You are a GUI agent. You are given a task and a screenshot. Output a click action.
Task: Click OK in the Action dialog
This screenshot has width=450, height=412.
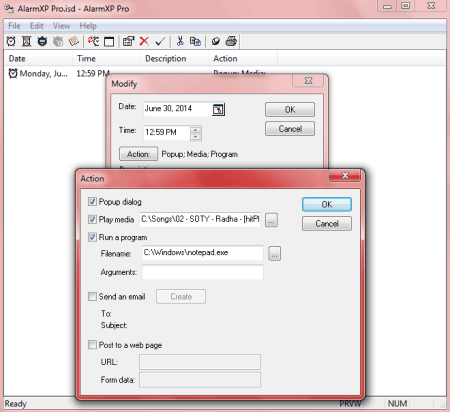pyautogui.click(x=327, y=204)
